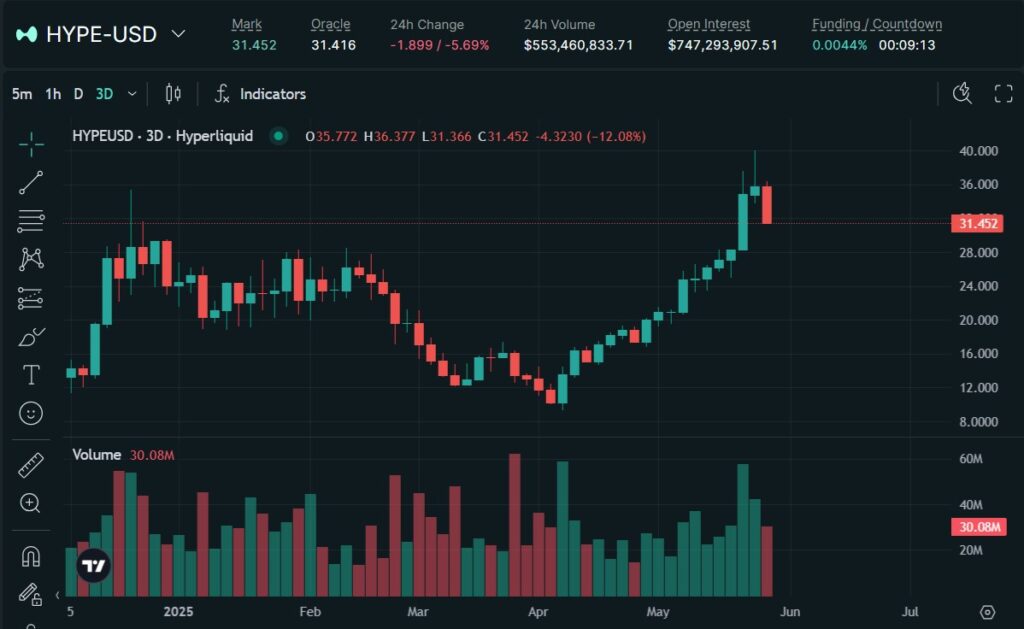Click the countdown timer 00:09:13
The height and width of the screenshot is (629, 1024).
[x=906, y=45]
